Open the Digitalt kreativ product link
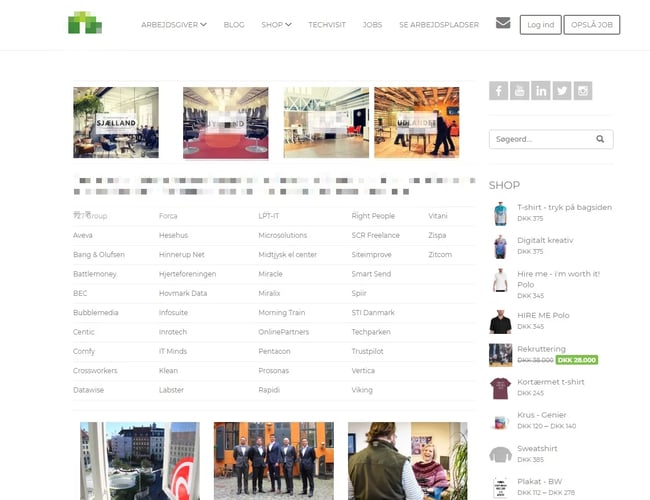Image resolution: width=650 pixels, height=500 pixels. click(x=545, y=240)
